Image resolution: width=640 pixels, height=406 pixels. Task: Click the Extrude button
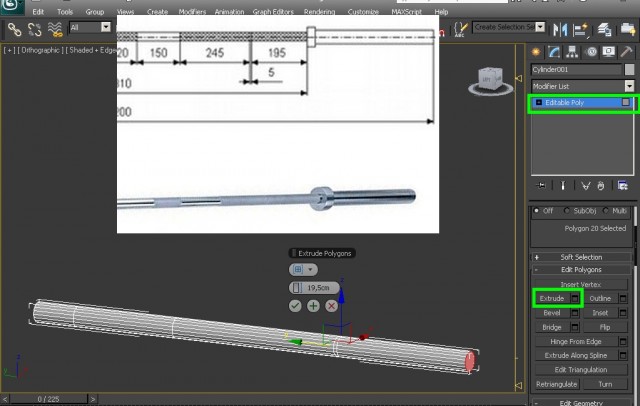[552, 299]
